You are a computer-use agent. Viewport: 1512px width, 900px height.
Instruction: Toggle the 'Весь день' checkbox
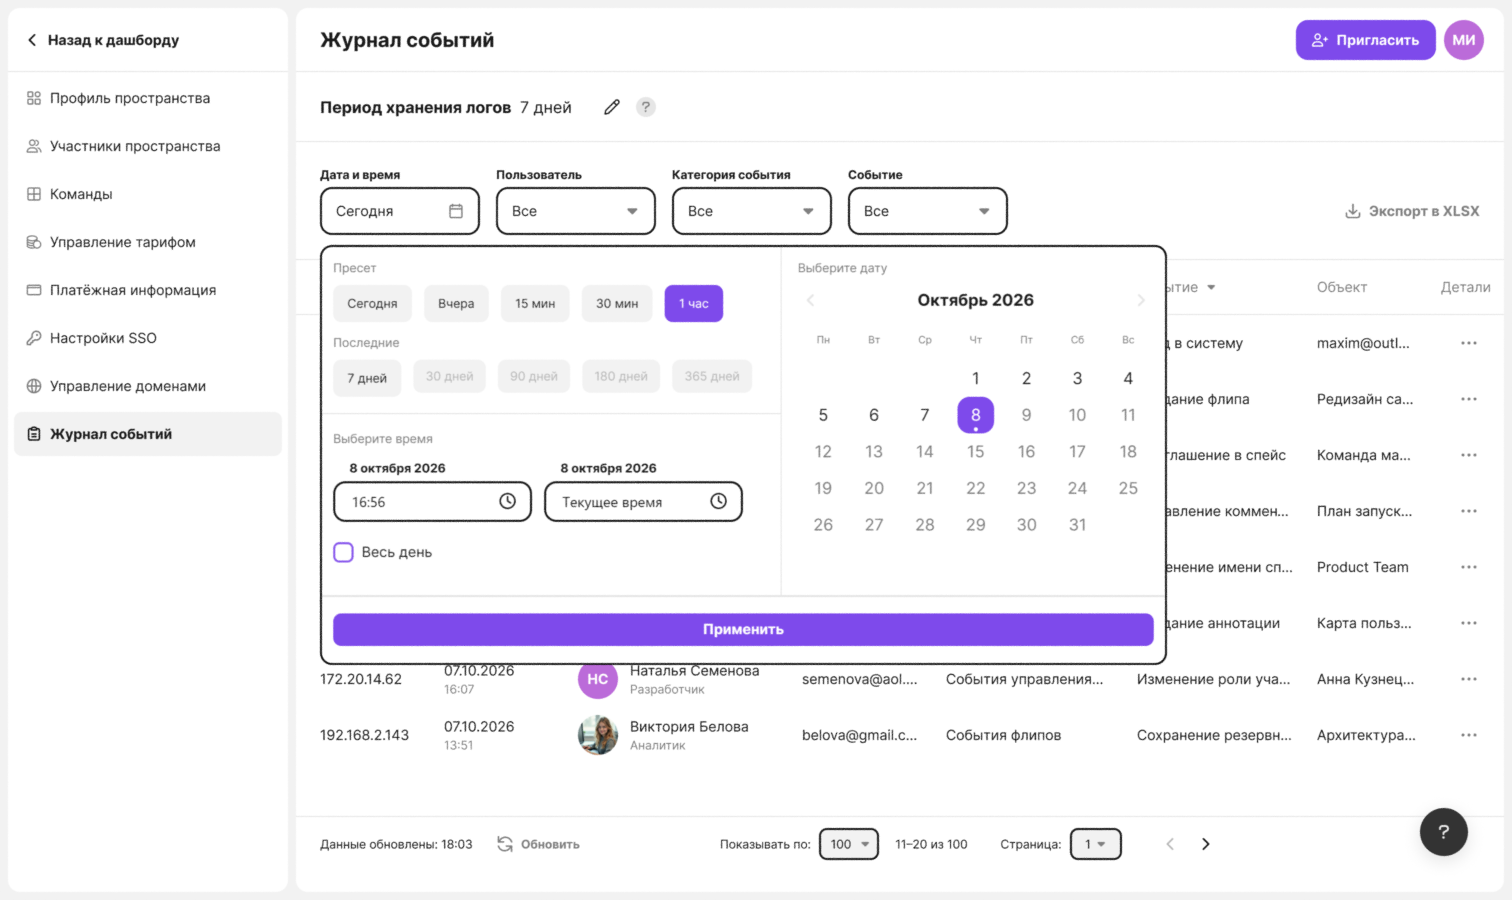tap(343, 552)
